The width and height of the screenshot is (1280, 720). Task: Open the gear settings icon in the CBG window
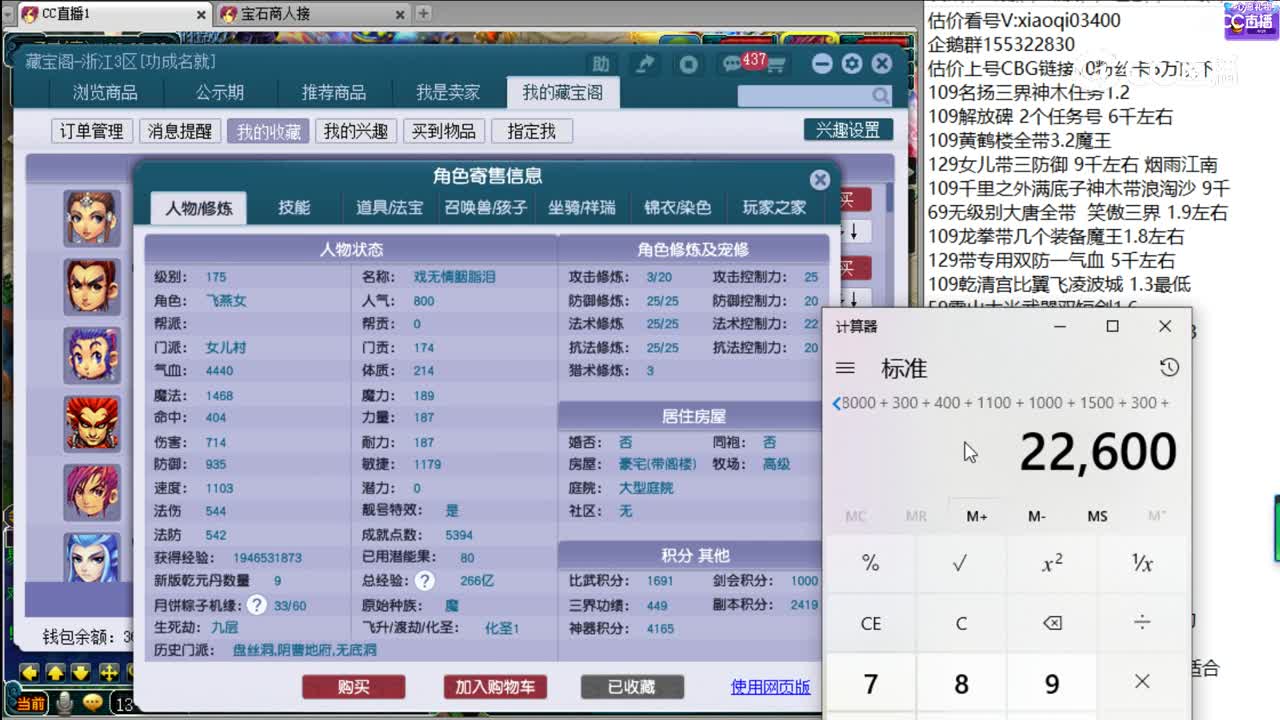click(x=851, y=63)
